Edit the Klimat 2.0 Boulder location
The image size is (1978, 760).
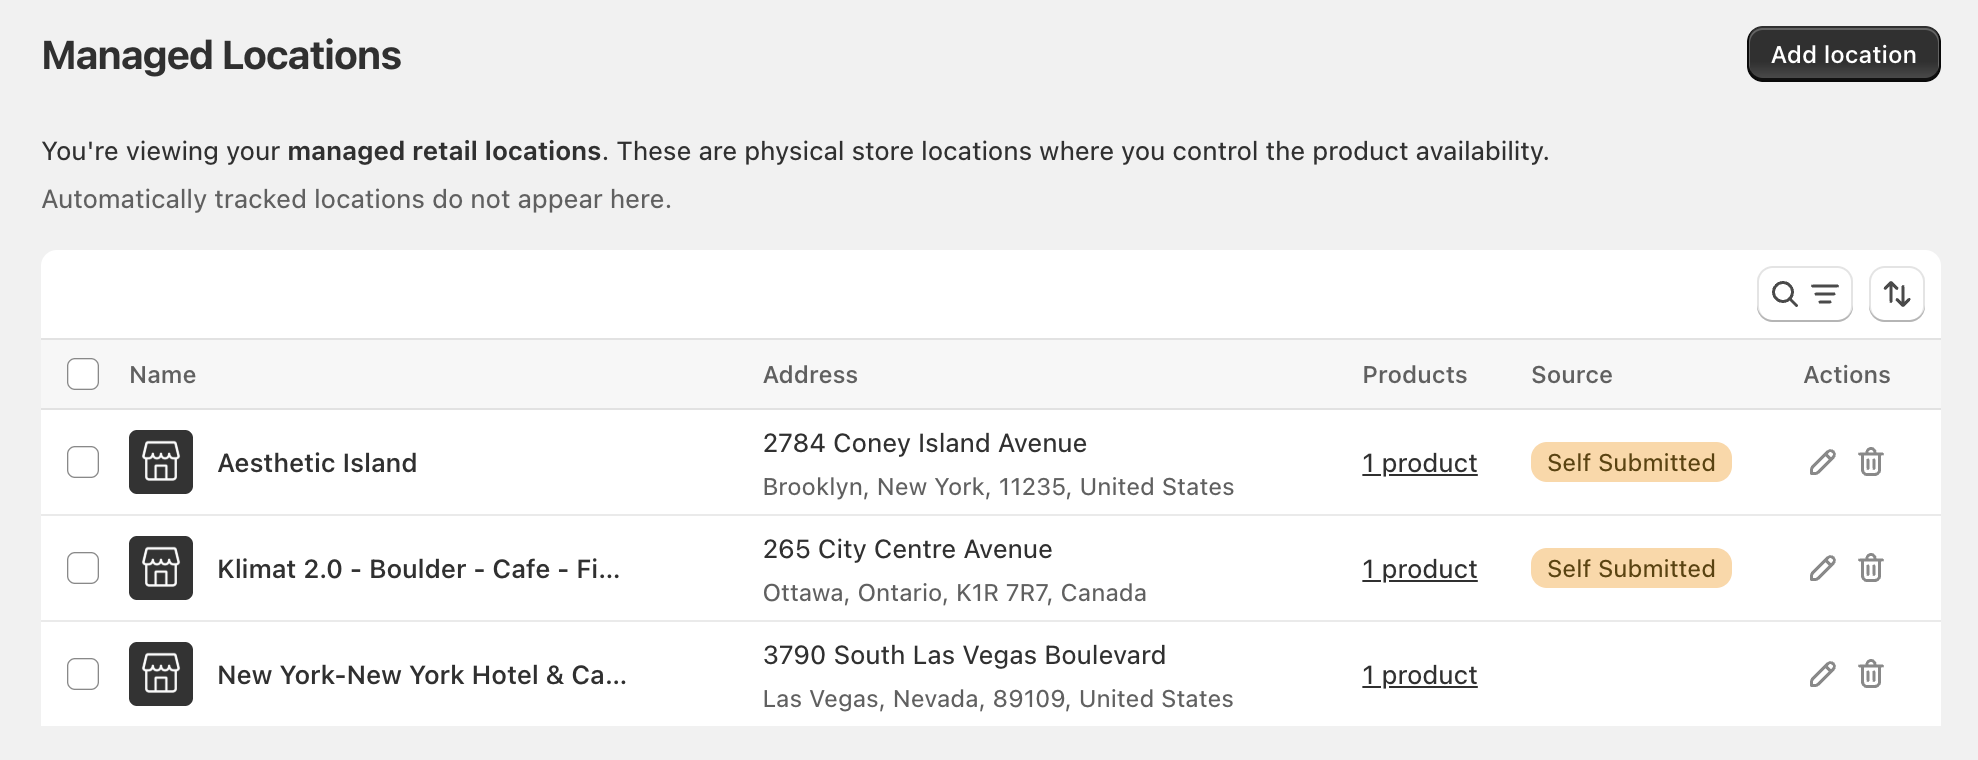pos(1822,568)
